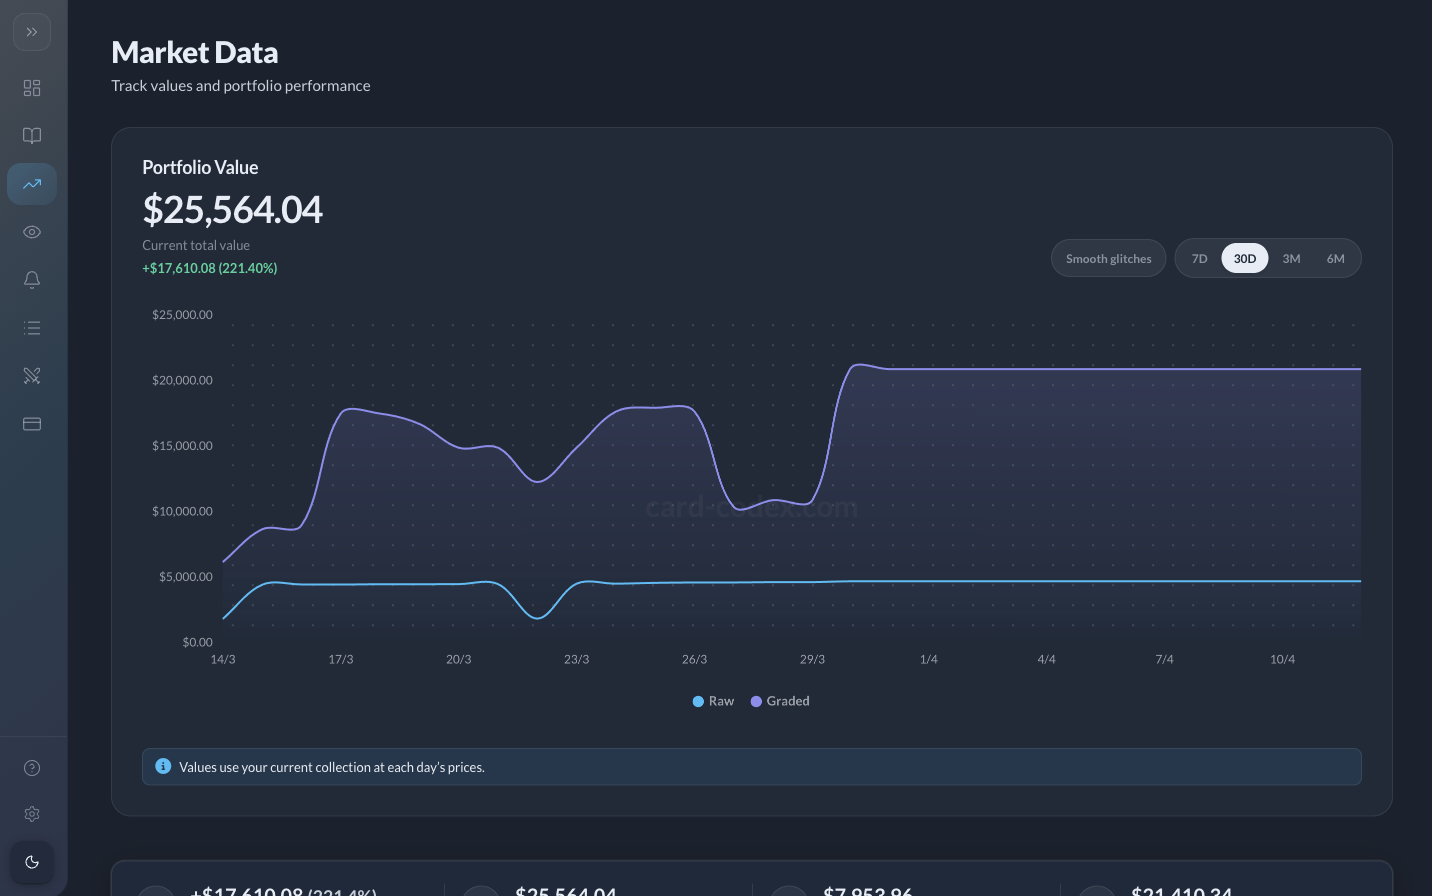
Task: Click the 17/3 x-axis date label
Action: point(341,659)
